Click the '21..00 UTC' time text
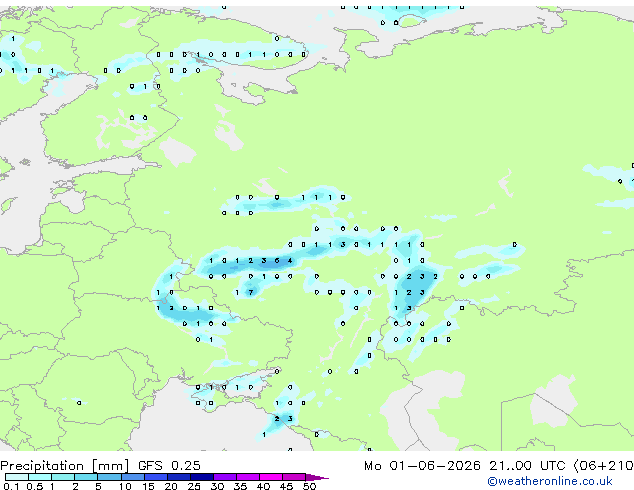The height and width of the screenshot is (490, 634). pyautogui.click(x=527, y=466)
